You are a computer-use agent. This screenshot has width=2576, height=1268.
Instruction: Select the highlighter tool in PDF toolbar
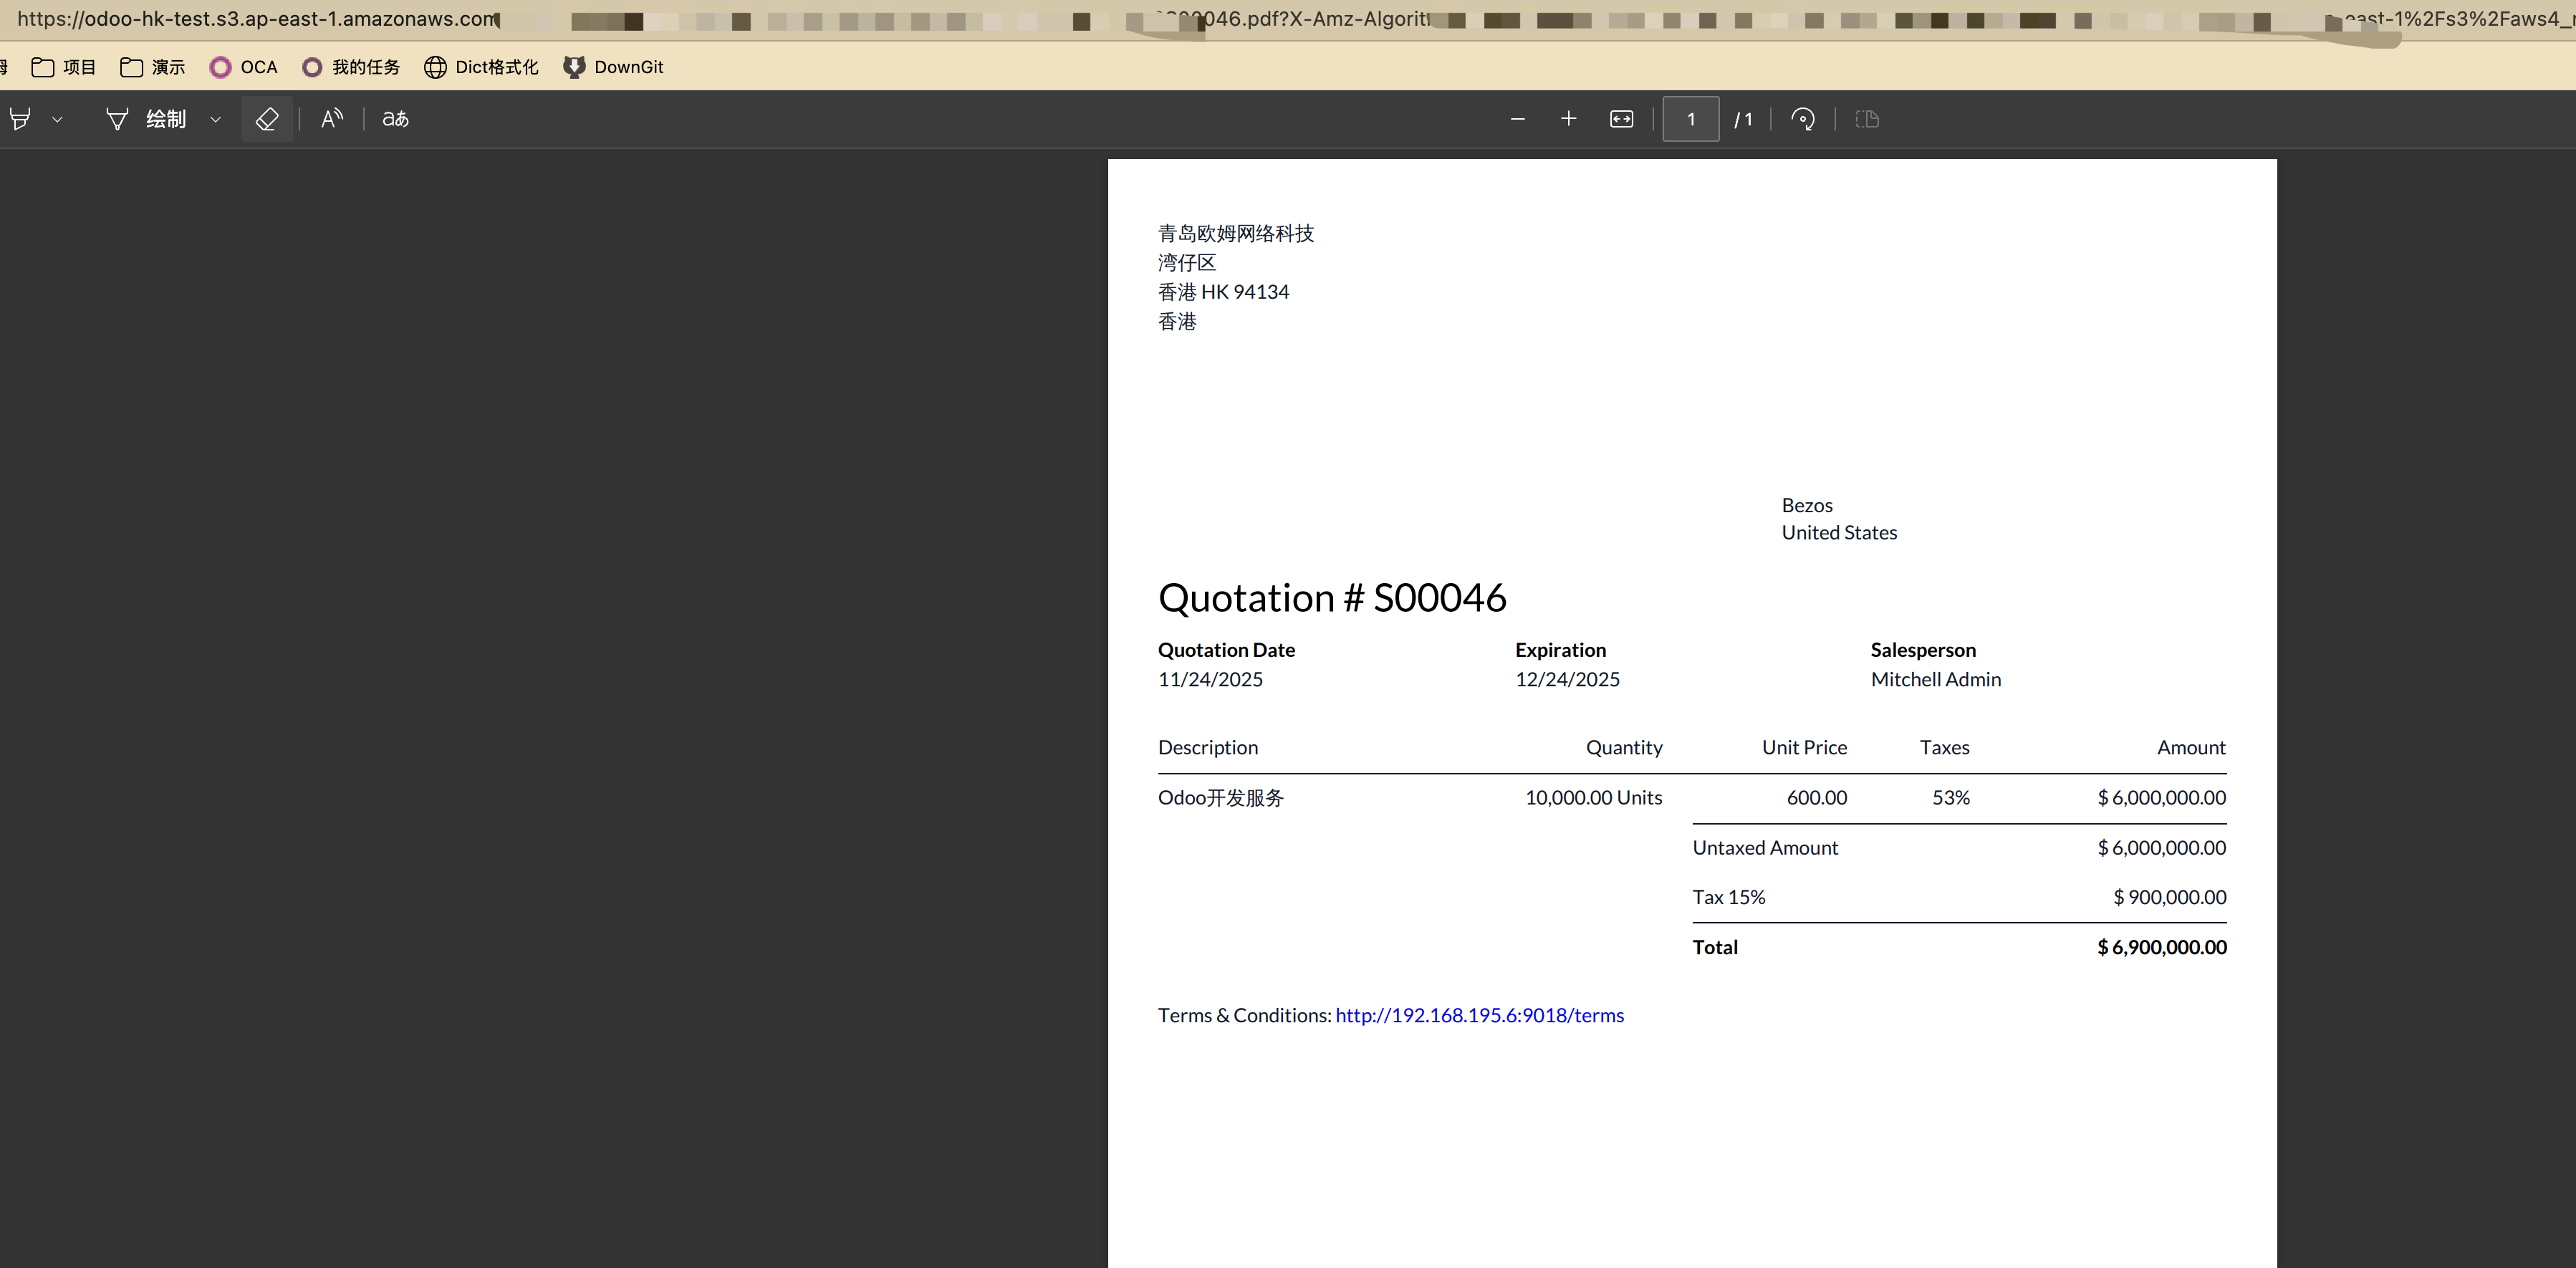pos(20,119)
